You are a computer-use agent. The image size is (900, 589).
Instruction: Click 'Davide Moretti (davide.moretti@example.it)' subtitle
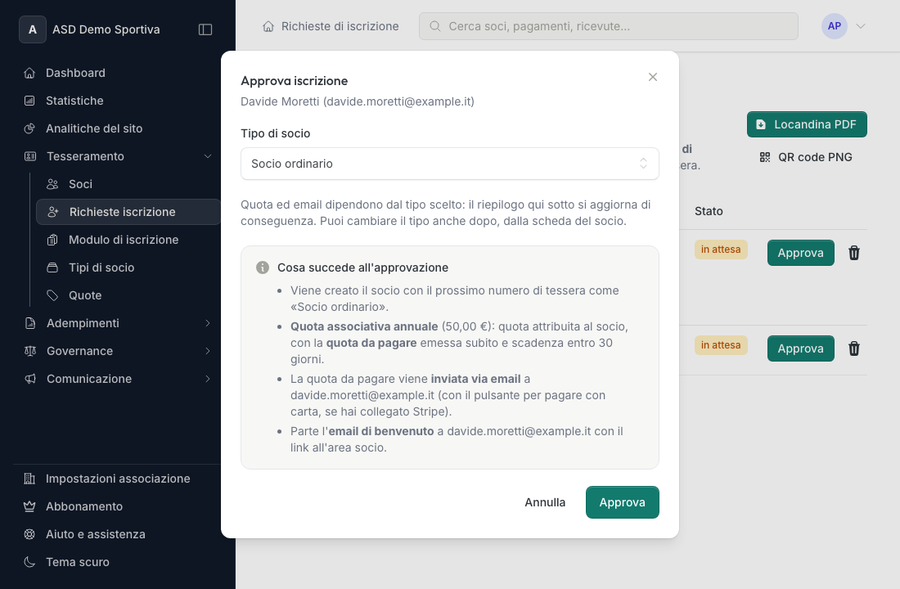click(357, 102)
